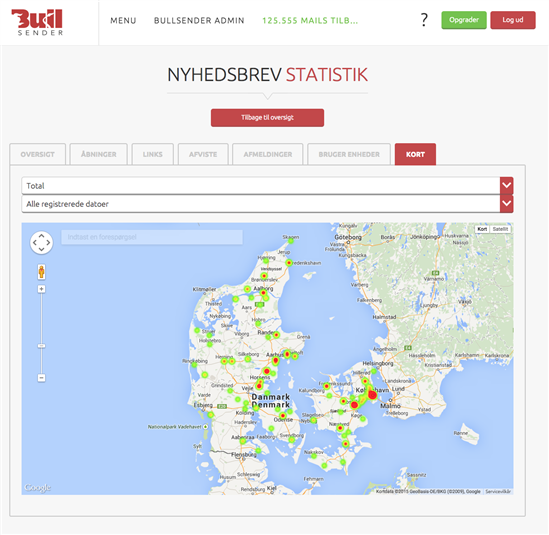Image resolution: width=549 pixels, height=535 pixels.
Task: Open the MENU navigation item
Action: coord(123,21)
